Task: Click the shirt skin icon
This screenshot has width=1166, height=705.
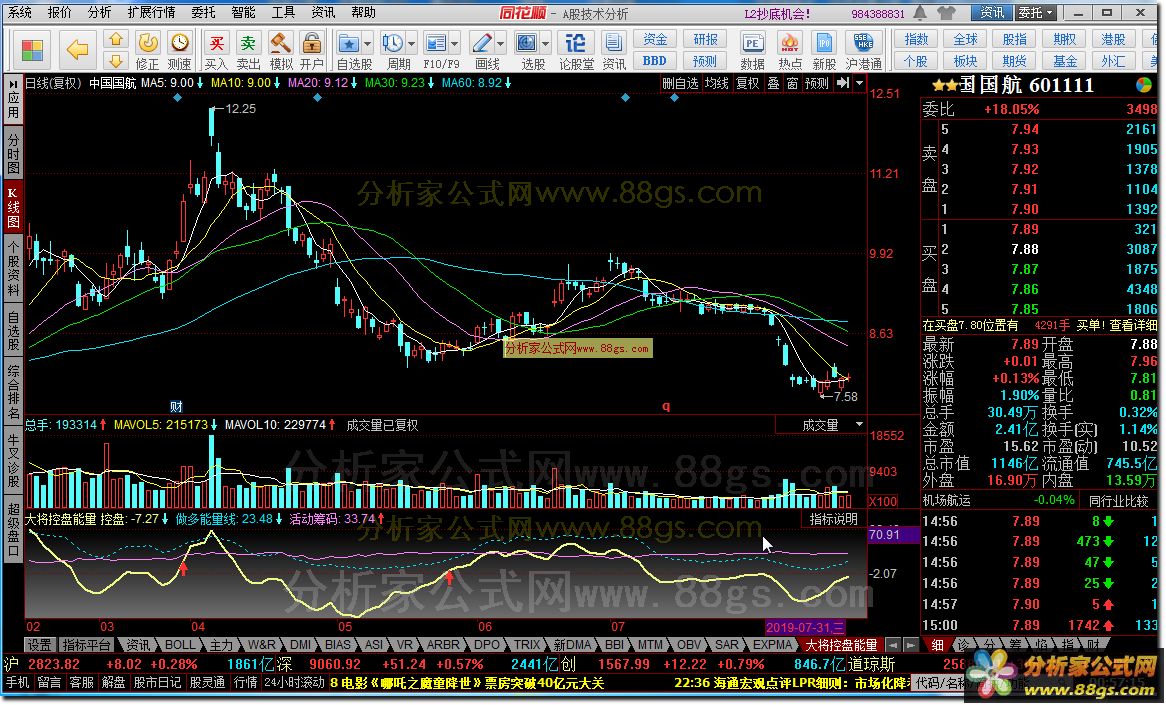Action: [x=946, y=13]
